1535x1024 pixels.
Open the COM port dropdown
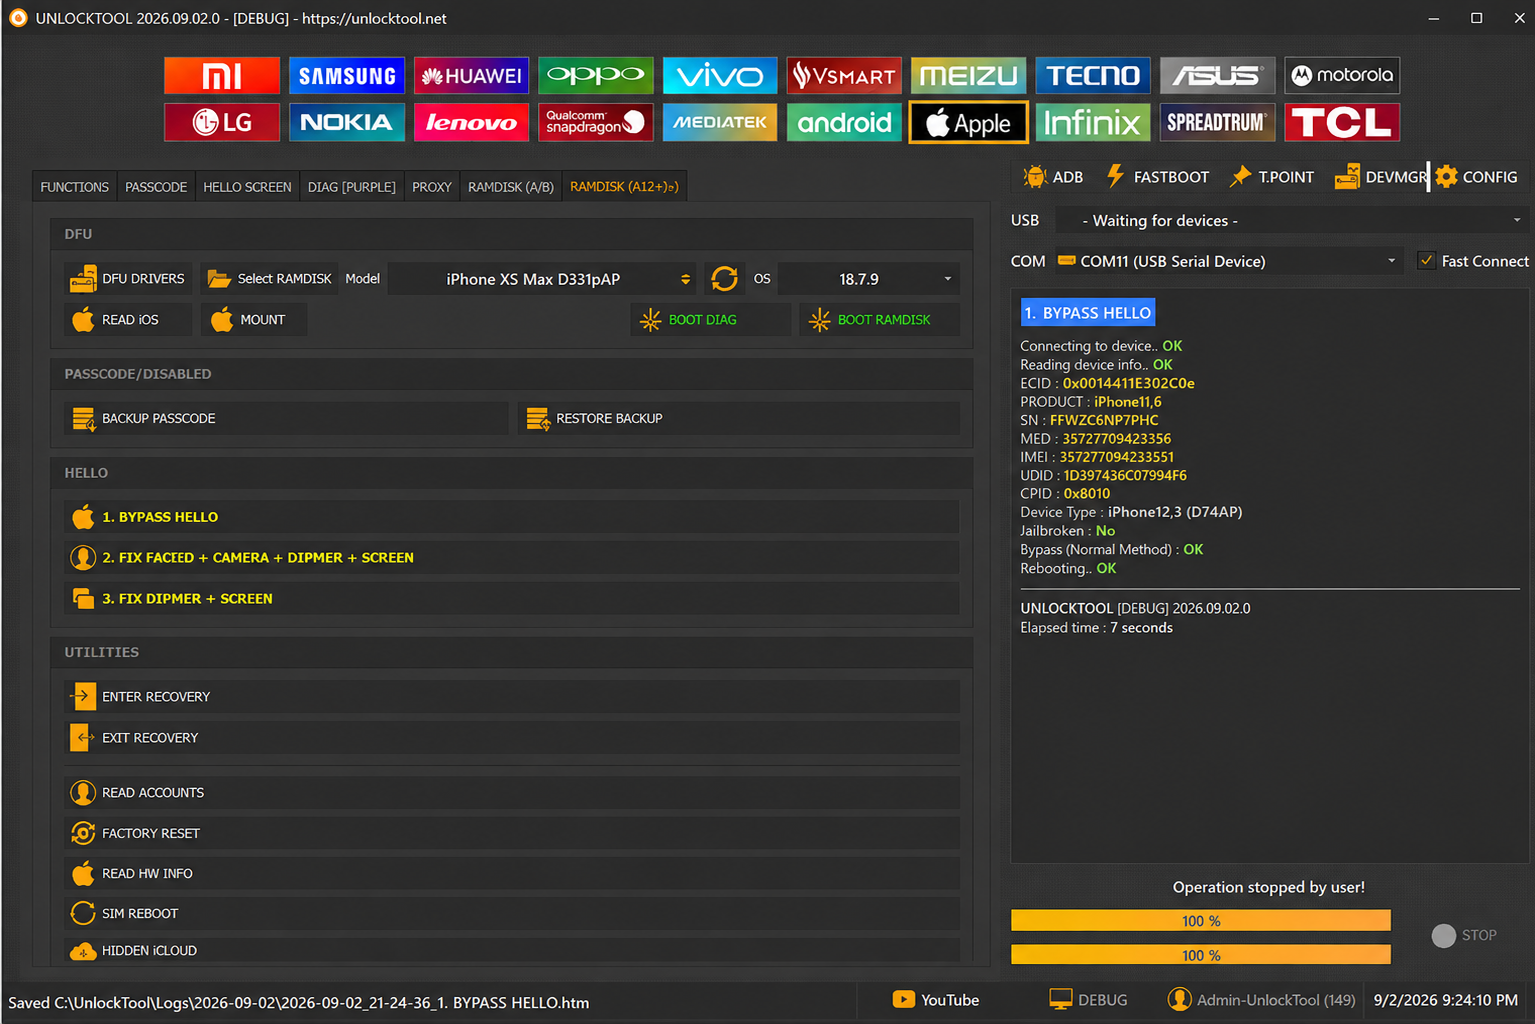tap(1229, 261)
